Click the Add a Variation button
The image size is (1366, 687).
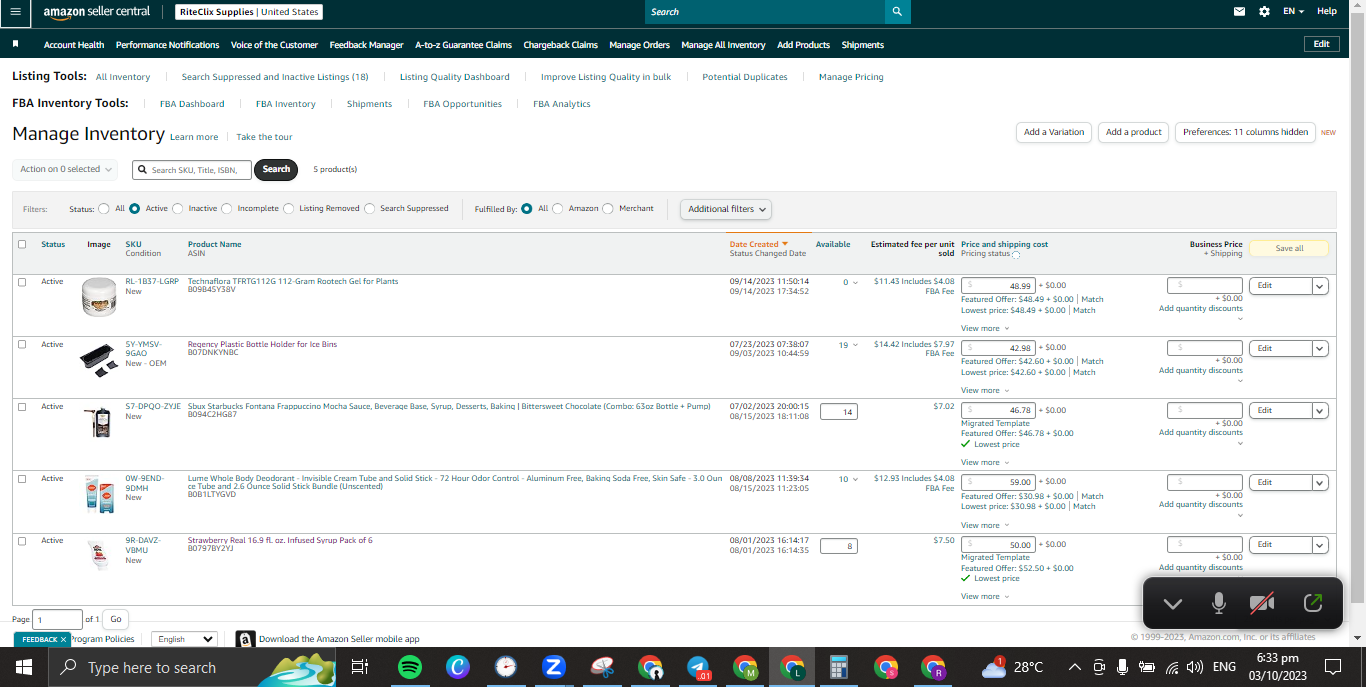[1053, 132]
